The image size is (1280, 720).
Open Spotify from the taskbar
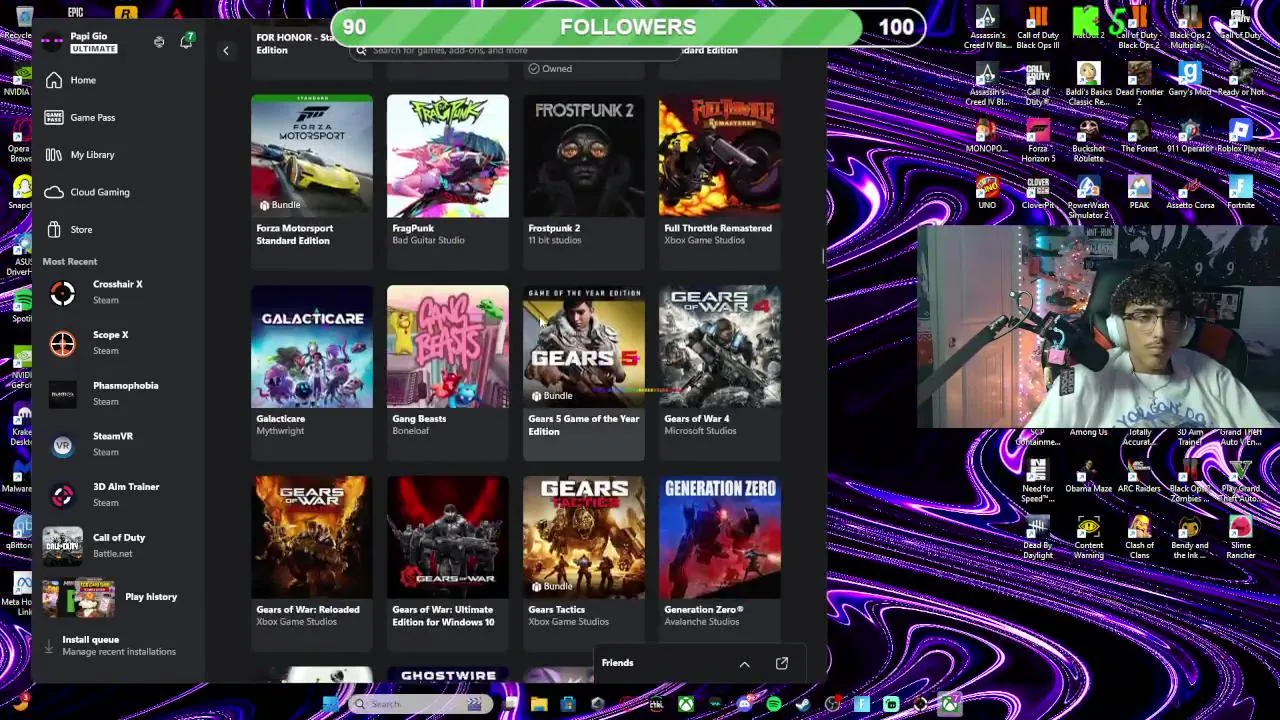[x=773, y=704]
